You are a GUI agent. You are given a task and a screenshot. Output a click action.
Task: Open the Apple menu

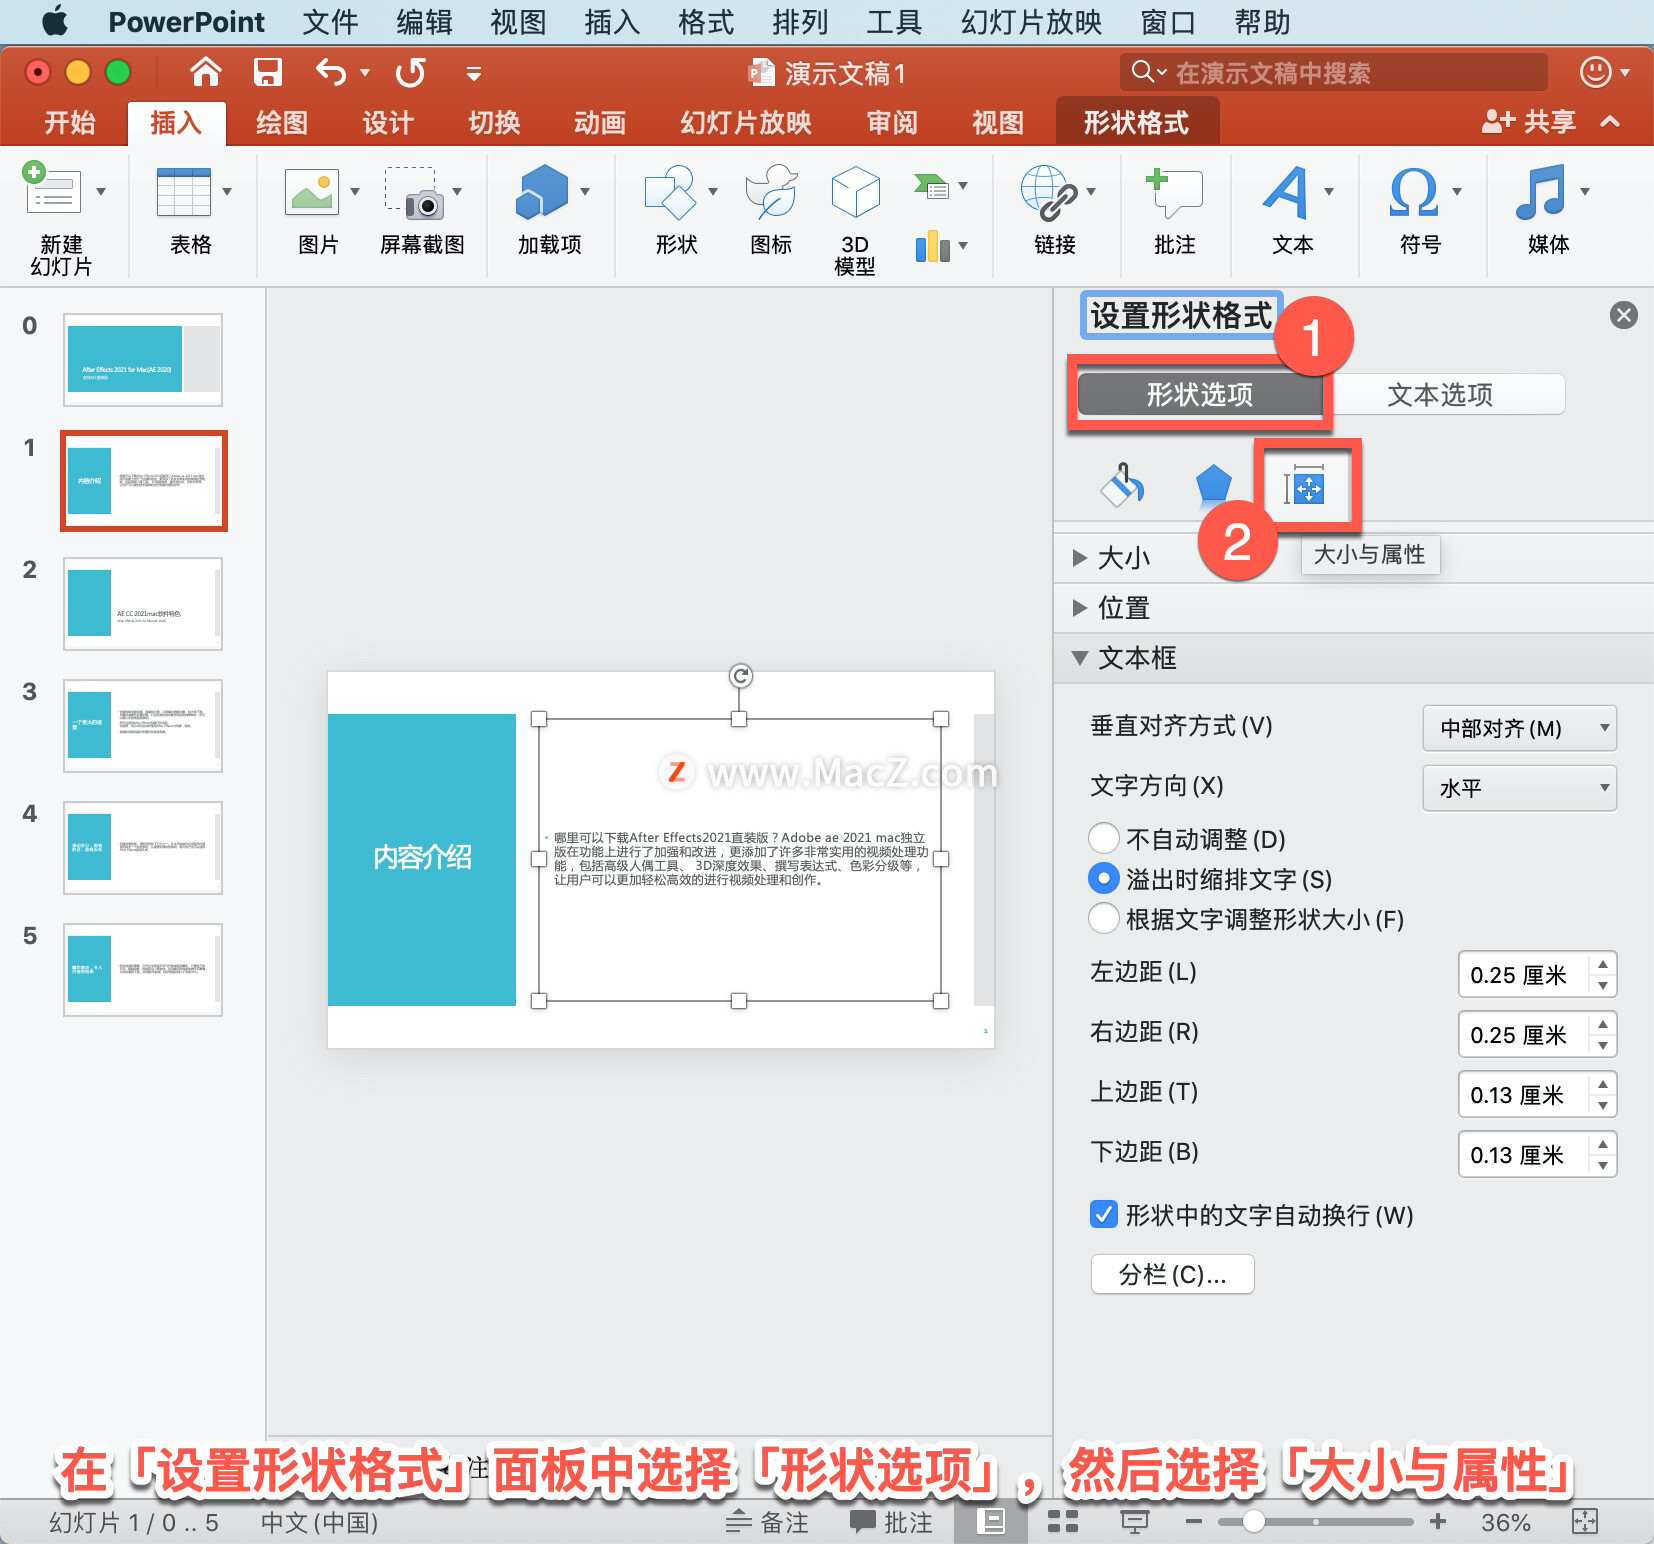[x=55, y=22]
